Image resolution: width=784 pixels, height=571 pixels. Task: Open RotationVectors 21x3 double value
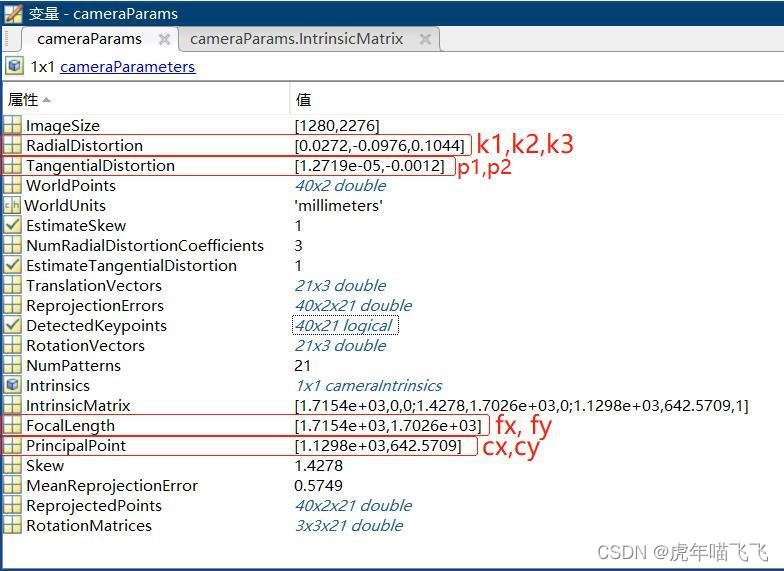(340, 346)
